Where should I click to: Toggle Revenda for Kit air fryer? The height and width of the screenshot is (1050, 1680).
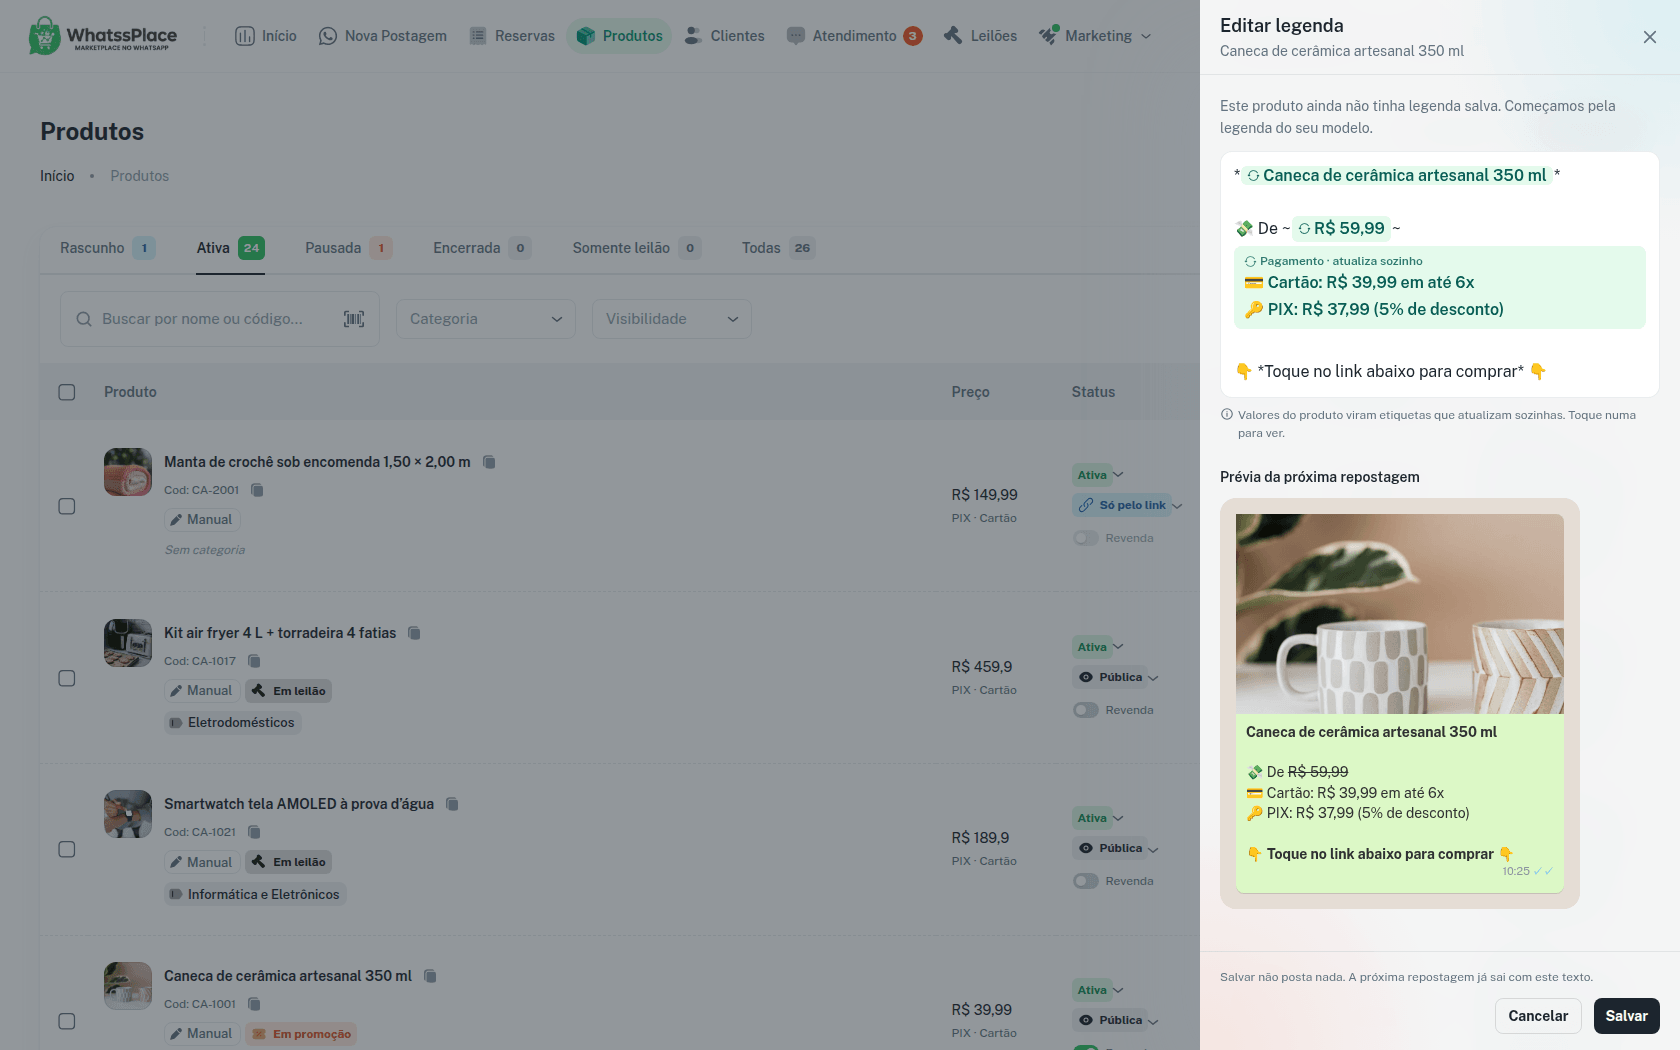click(x=1086, y=710)
